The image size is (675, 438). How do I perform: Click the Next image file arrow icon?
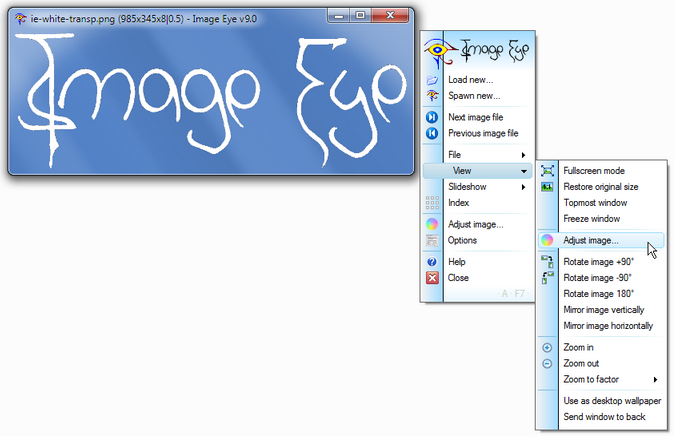[432, 117]
